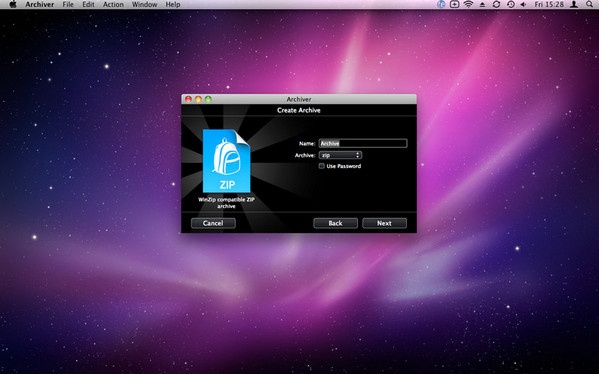Click the Wi-Fi status icon
The width and height of the screenshot is (599, 374).
click(x=468, y=4)
